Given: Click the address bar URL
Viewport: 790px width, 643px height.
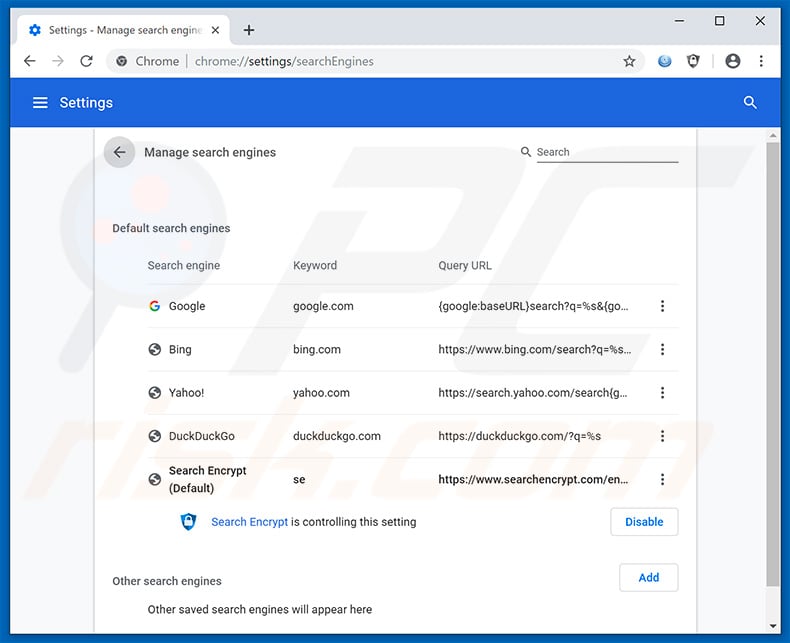Looking at the screenshot, I should pos(284,61).
